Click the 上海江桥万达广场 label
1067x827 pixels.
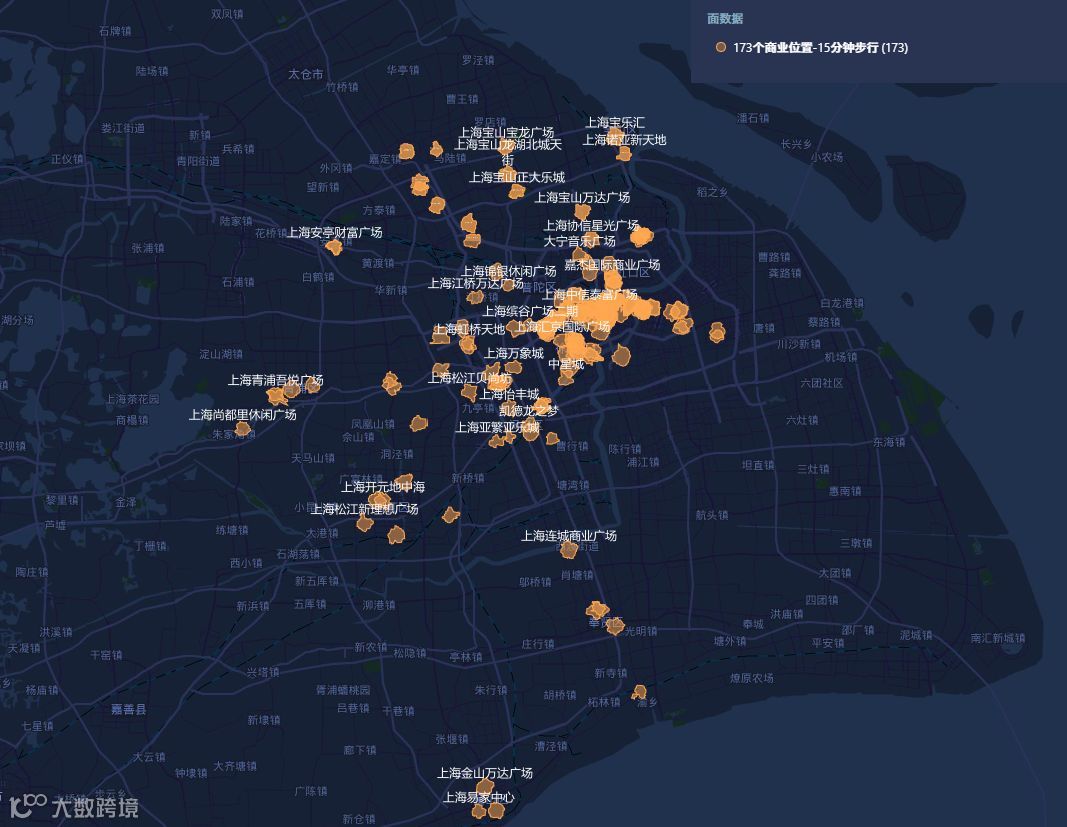[x=476, y=283]
